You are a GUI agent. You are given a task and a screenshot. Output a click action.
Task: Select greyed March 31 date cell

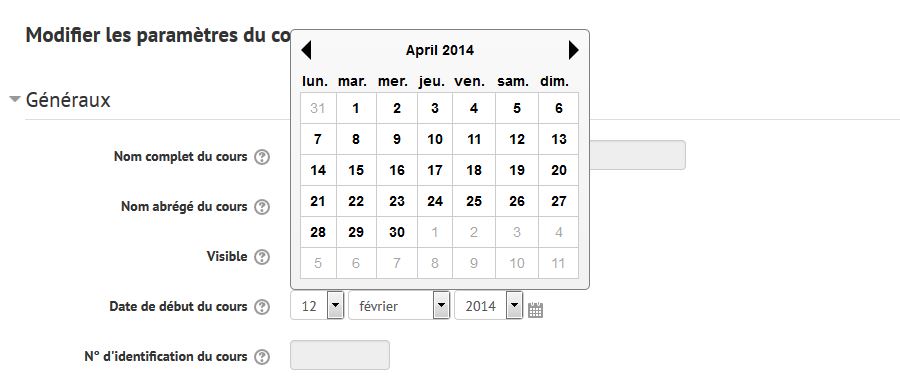click(x=317, y=108)
